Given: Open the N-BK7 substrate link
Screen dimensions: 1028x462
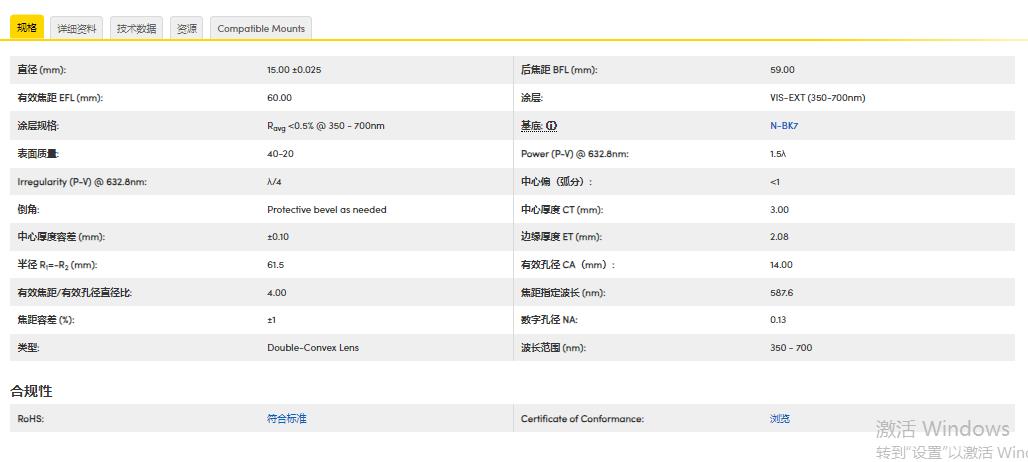Looking at the screenshot, I should click(784, 126).
